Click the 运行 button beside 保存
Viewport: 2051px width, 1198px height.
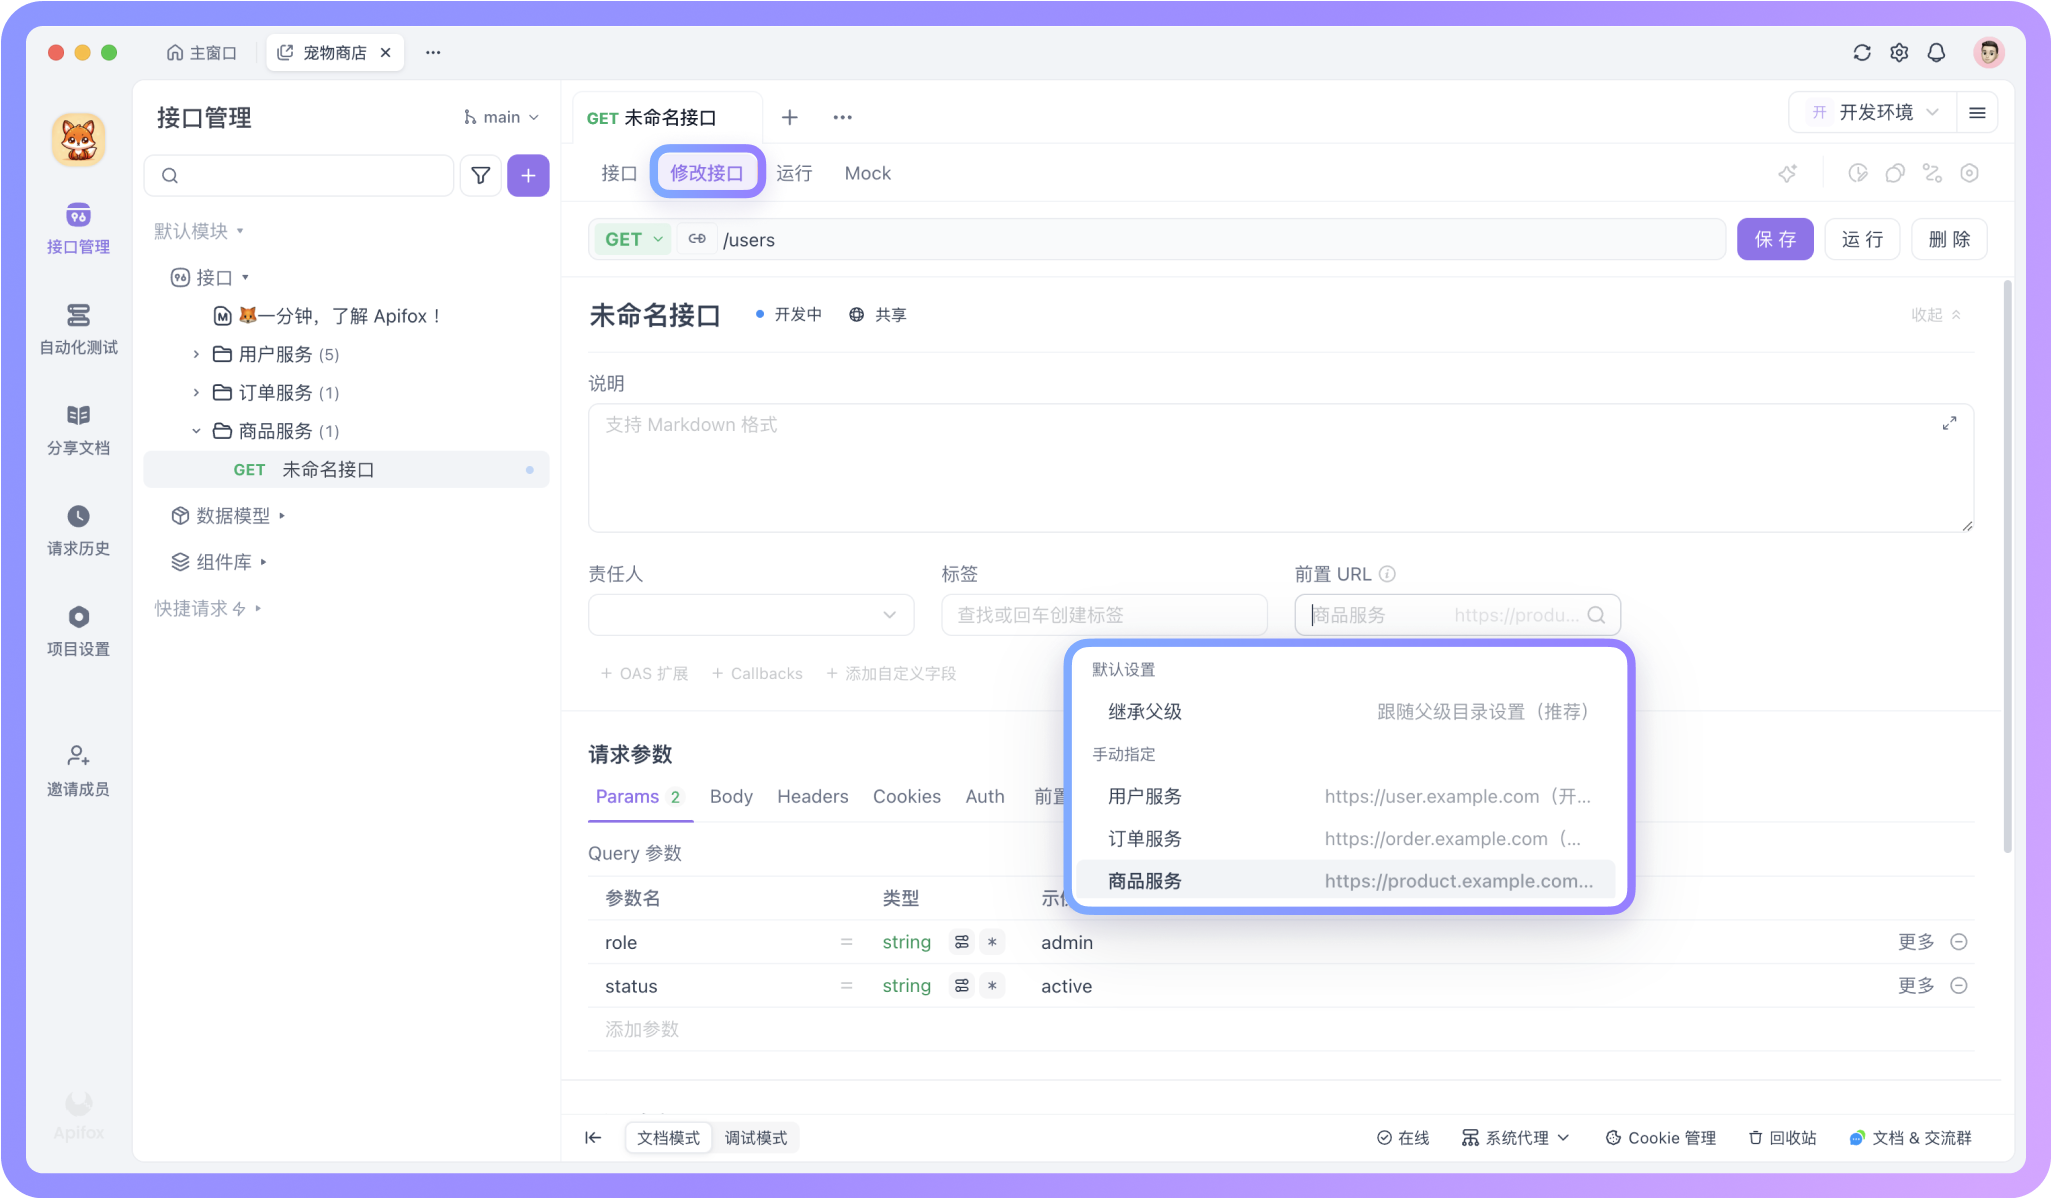pyautogui.click(x=1862, y=240)
